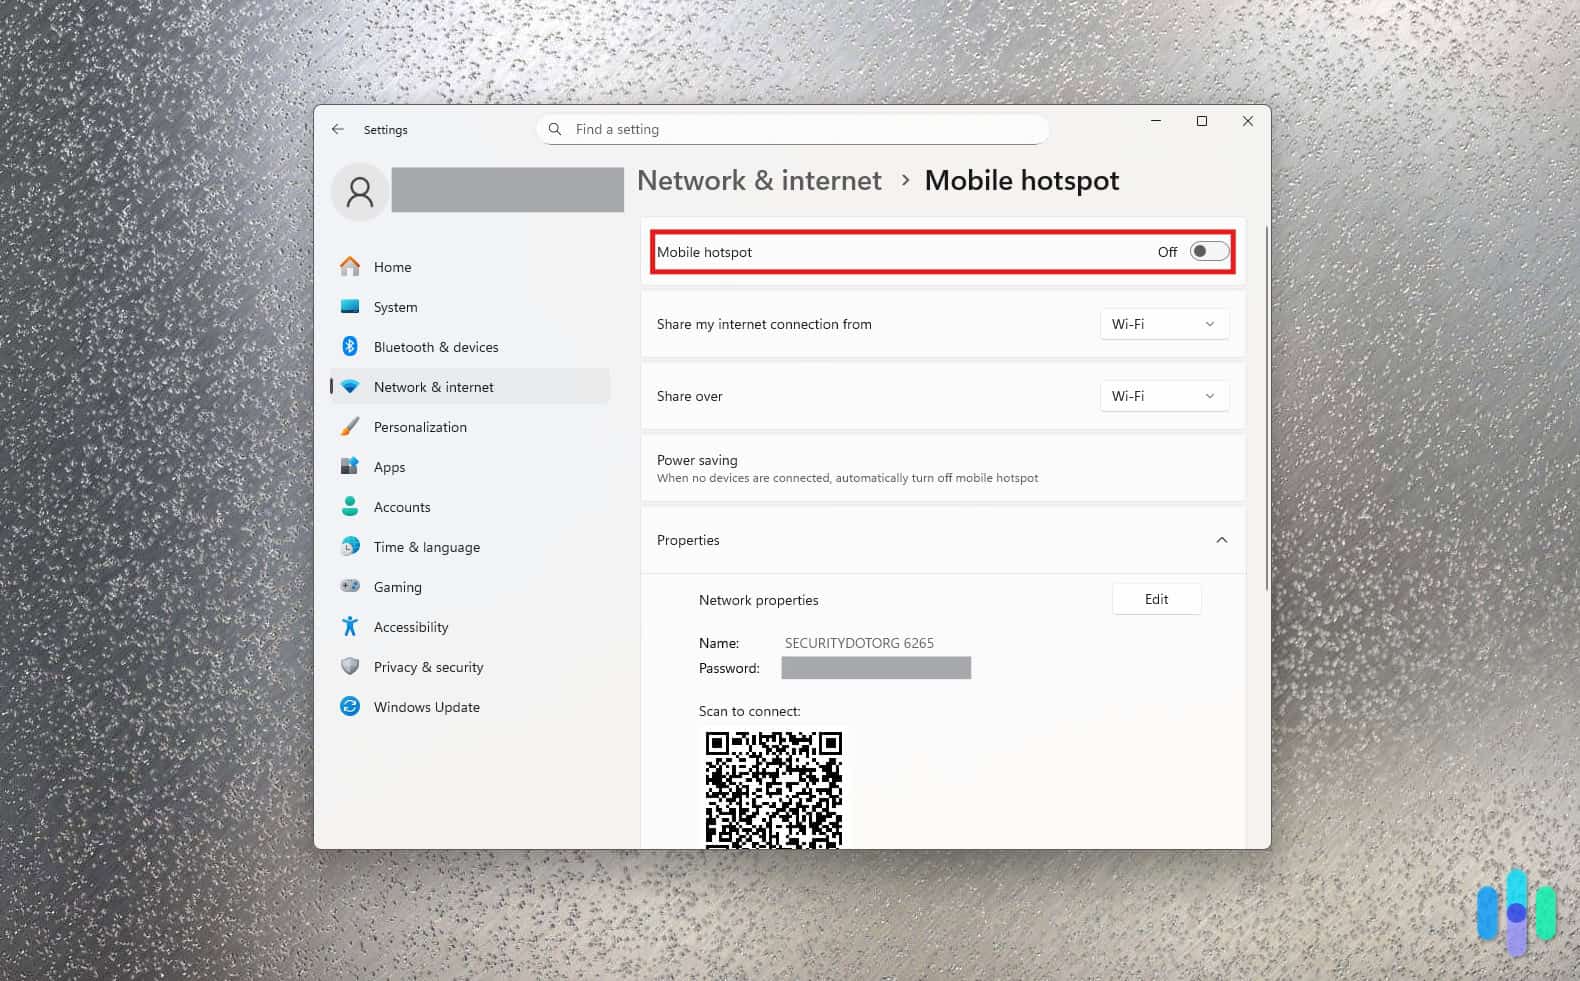Open Gaming settings
This screenshot has height=981, width=1580.
point(470,587)
